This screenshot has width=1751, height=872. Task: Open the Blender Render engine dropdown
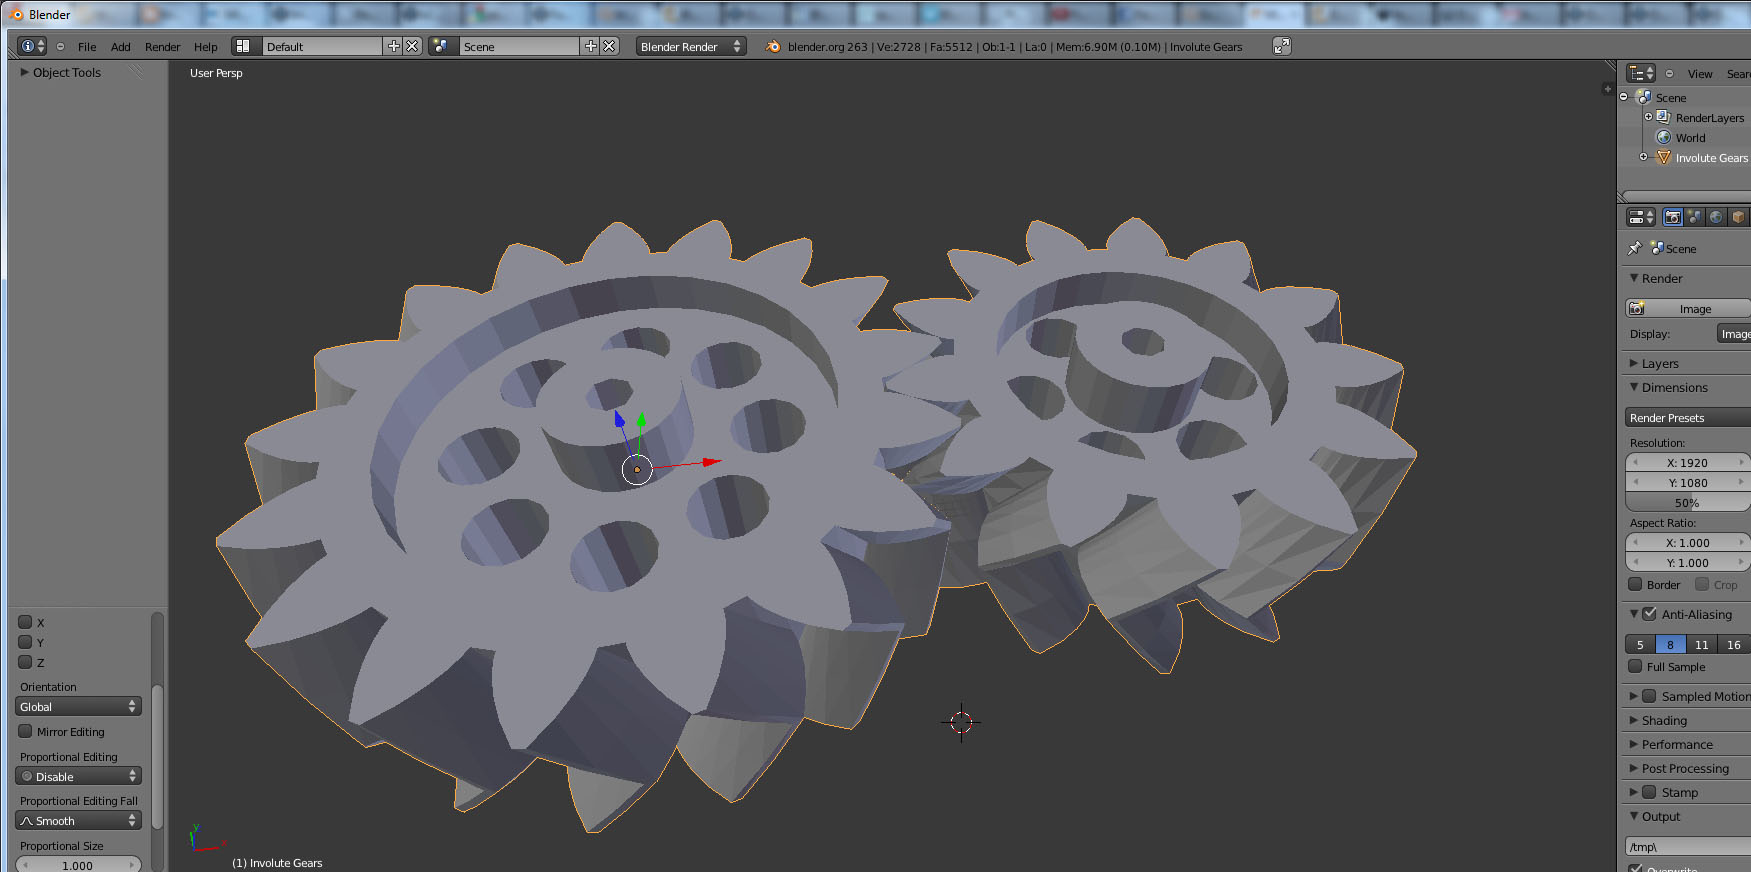click(x=690, y=47)
